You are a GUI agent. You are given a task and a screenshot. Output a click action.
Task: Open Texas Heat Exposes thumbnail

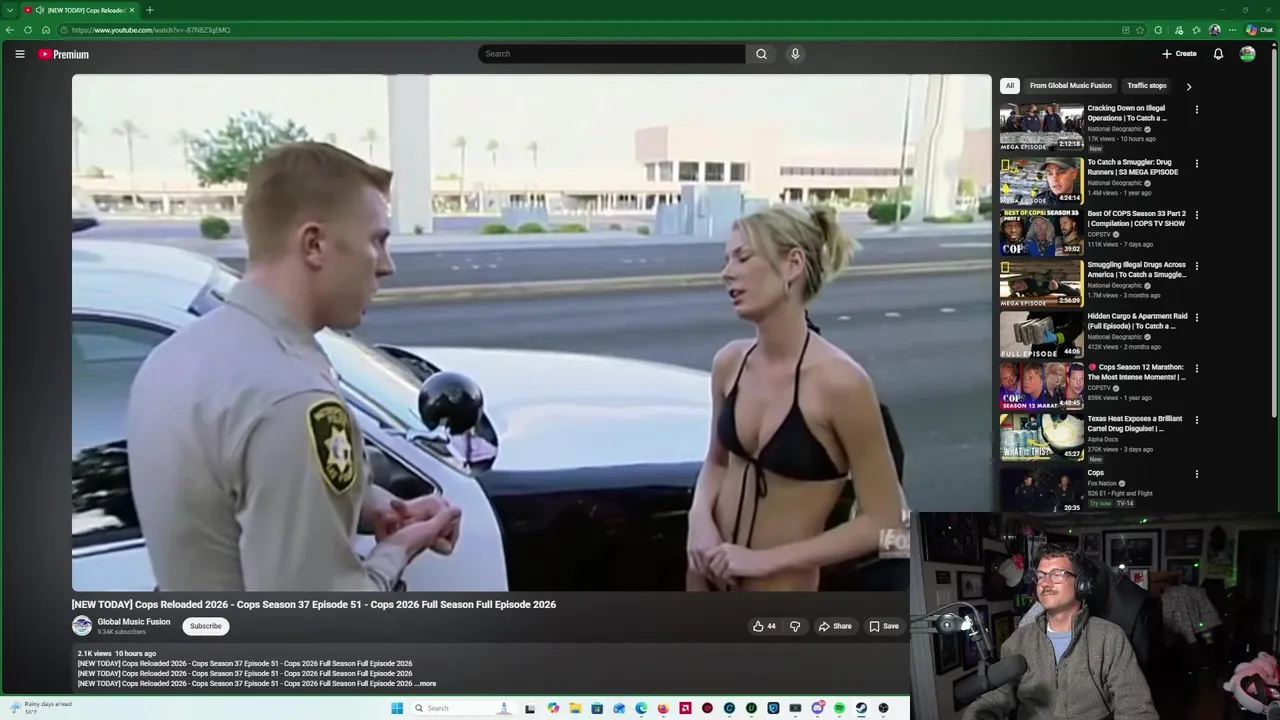coord(1041,438)
